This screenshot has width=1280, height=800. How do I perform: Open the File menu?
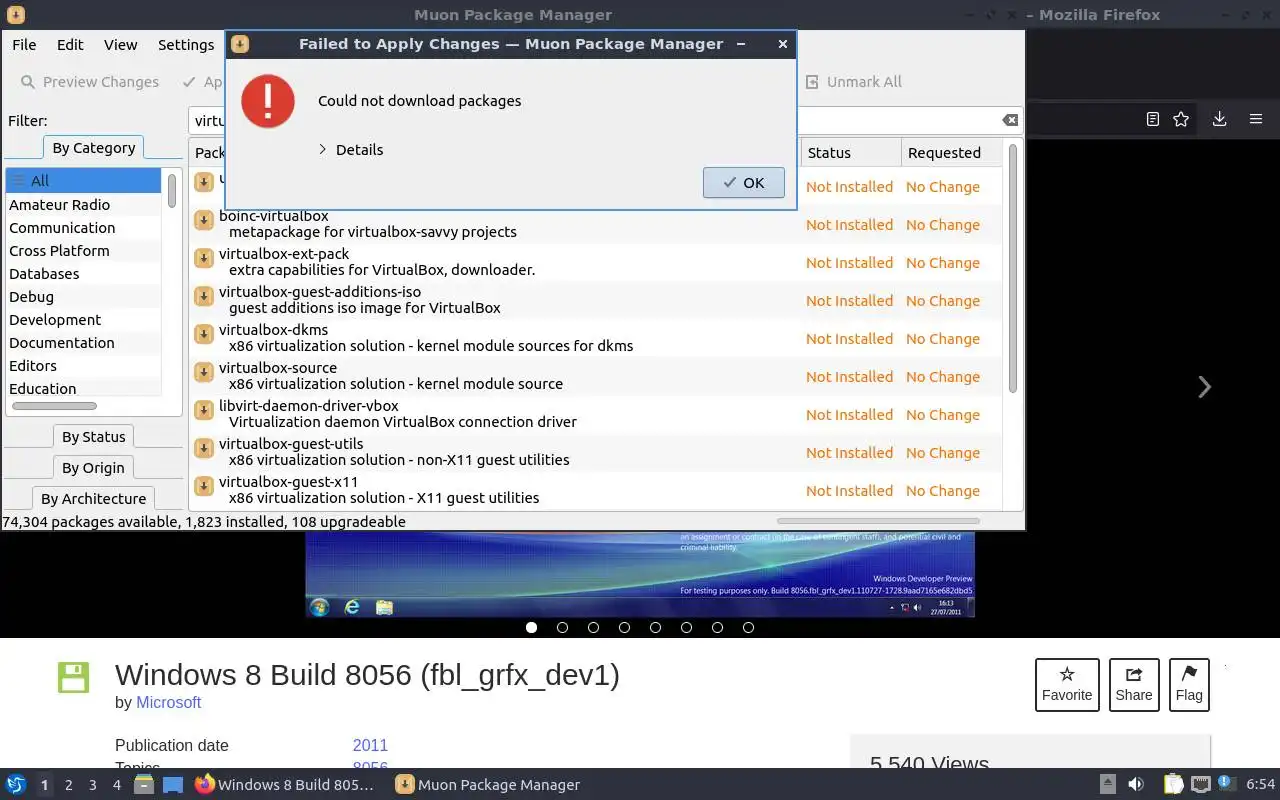click(x=24, y=45)
